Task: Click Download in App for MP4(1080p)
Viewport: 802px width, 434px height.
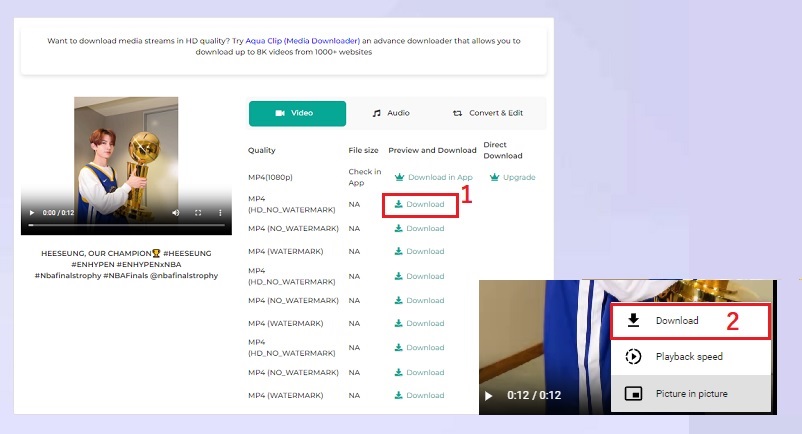Action: coord(434,177)
